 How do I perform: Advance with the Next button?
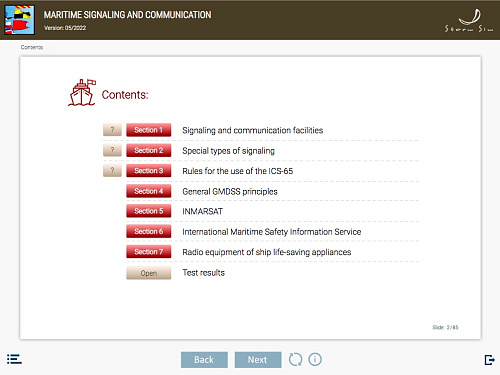point(258,360)
